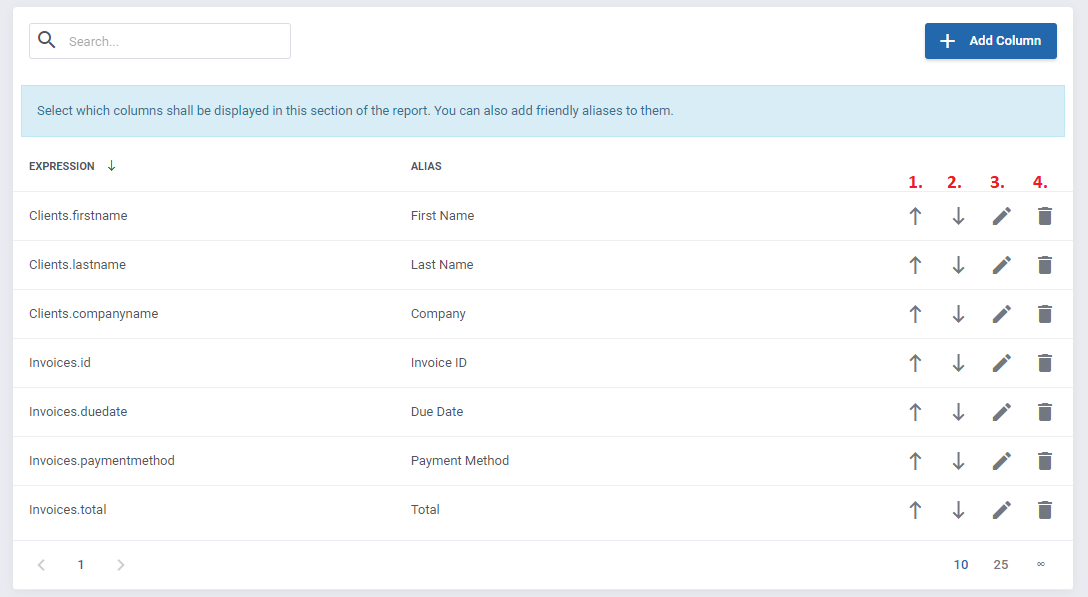The image size is (1088, 597).
Task: Sort by the EXPRESSION column header
Action: point(62,166)
